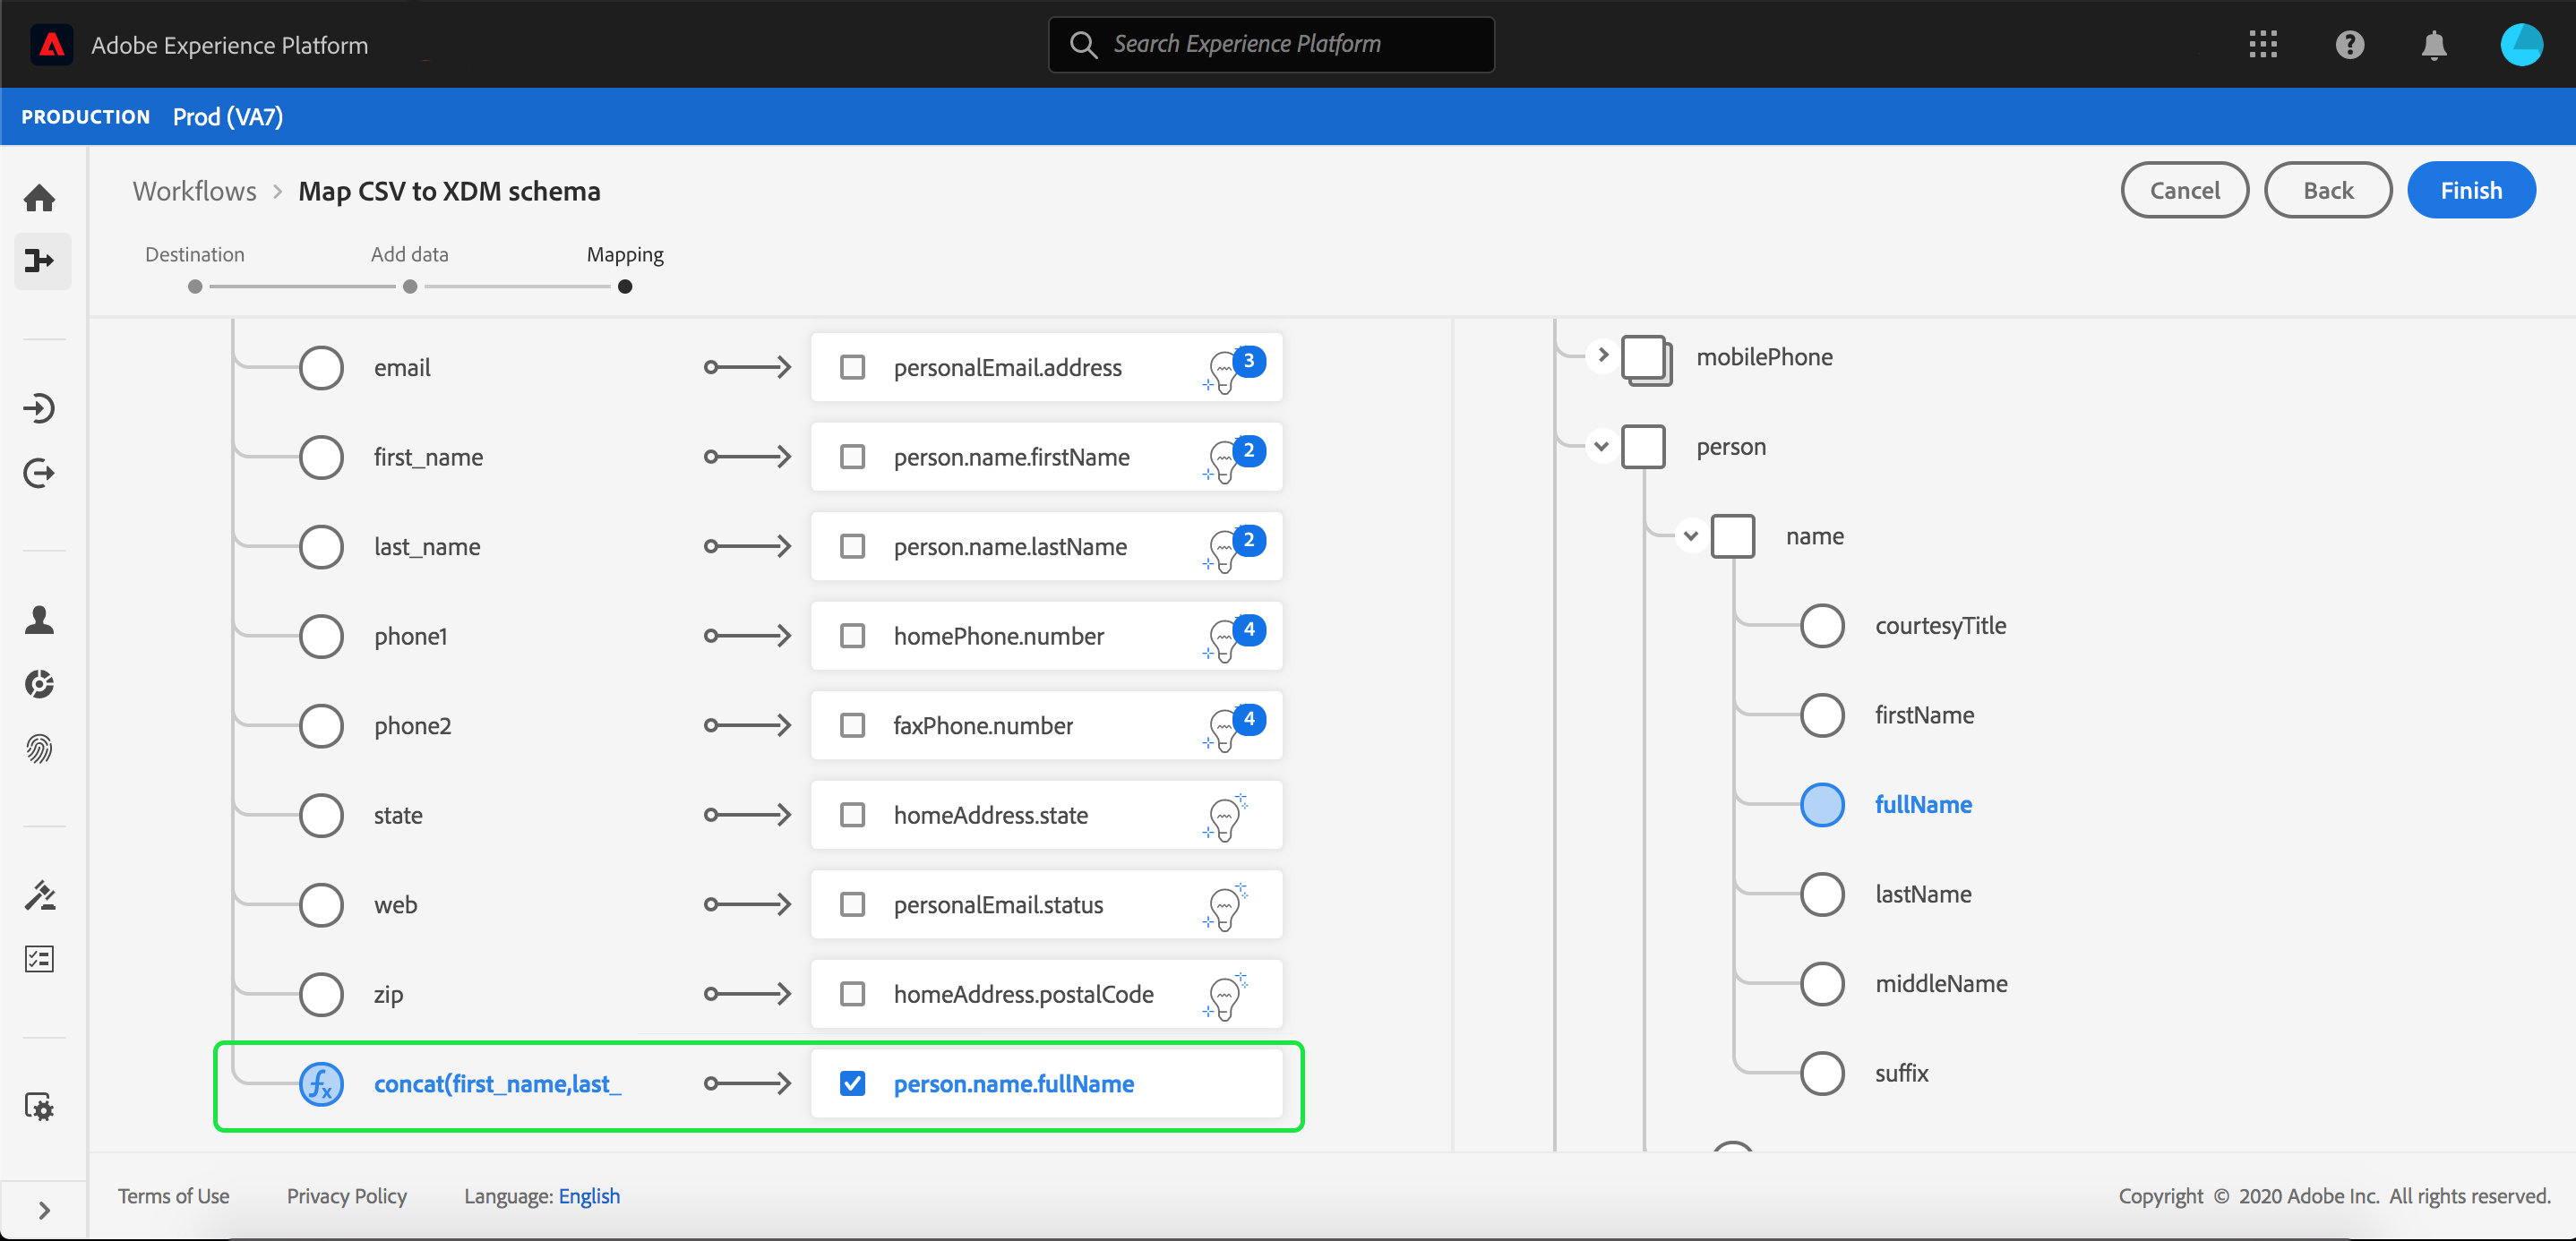Collapse the name node chevron
Screen dimensions: 2576x1241
(1690, 536)
